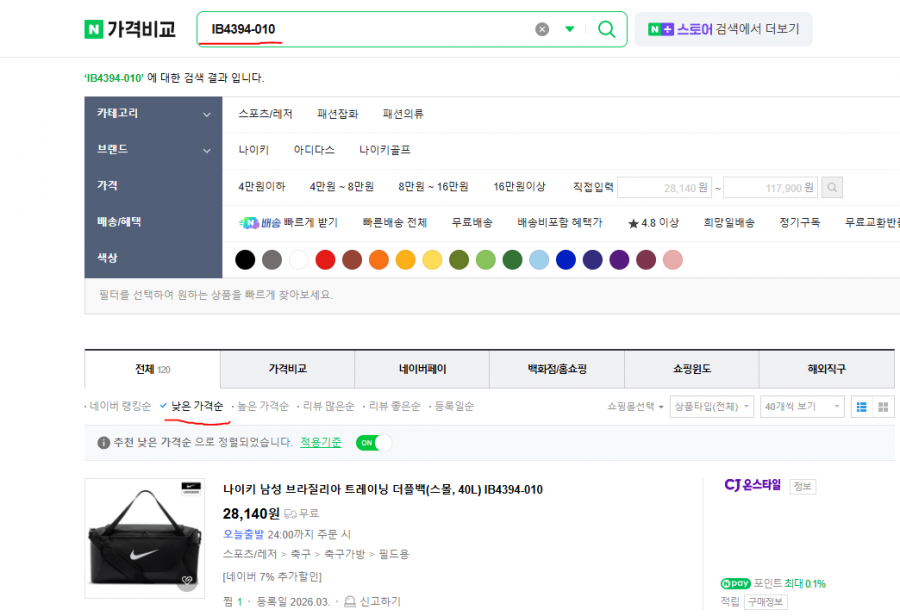This screenshot has width=900, height=616.
Task: Click maximum price input 117,900 원
Action: (770, 188)
